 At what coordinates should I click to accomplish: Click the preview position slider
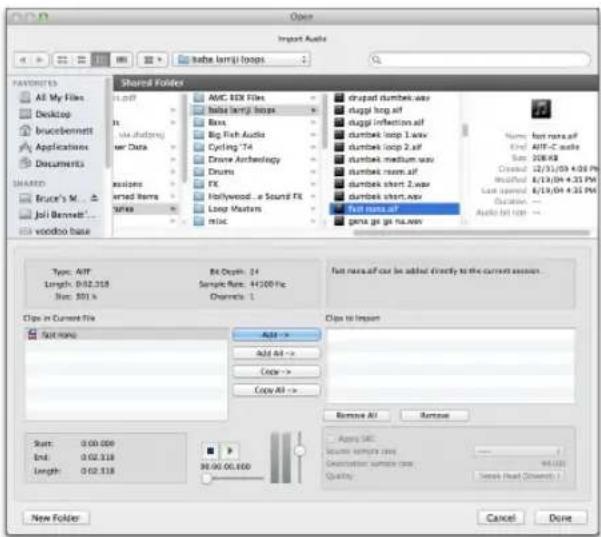tap(233, 478)
